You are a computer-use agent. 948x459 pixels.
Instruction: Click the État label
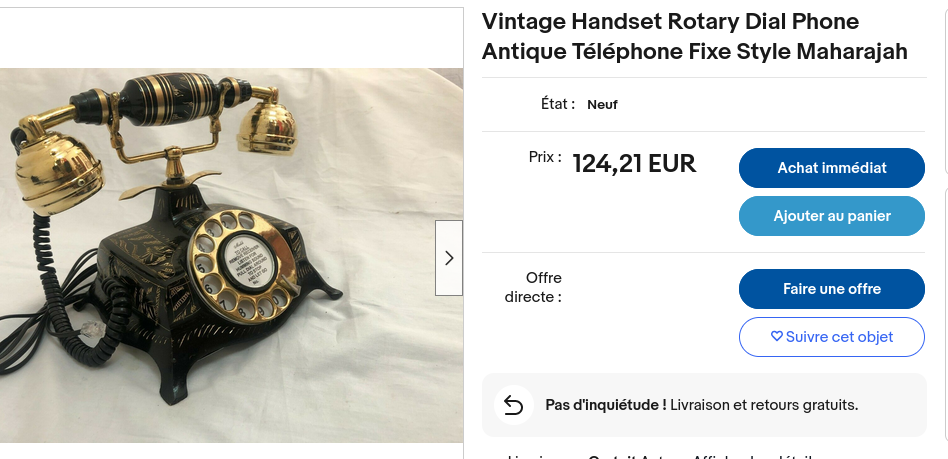(x=557, y=104)
